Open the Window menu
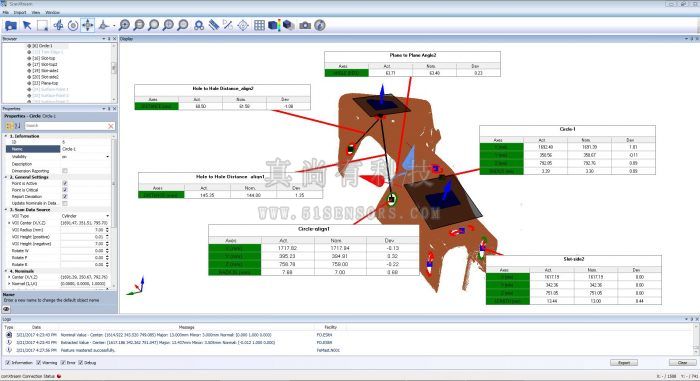This screenshot has width=700, height=381. click(x=52, y=13)
